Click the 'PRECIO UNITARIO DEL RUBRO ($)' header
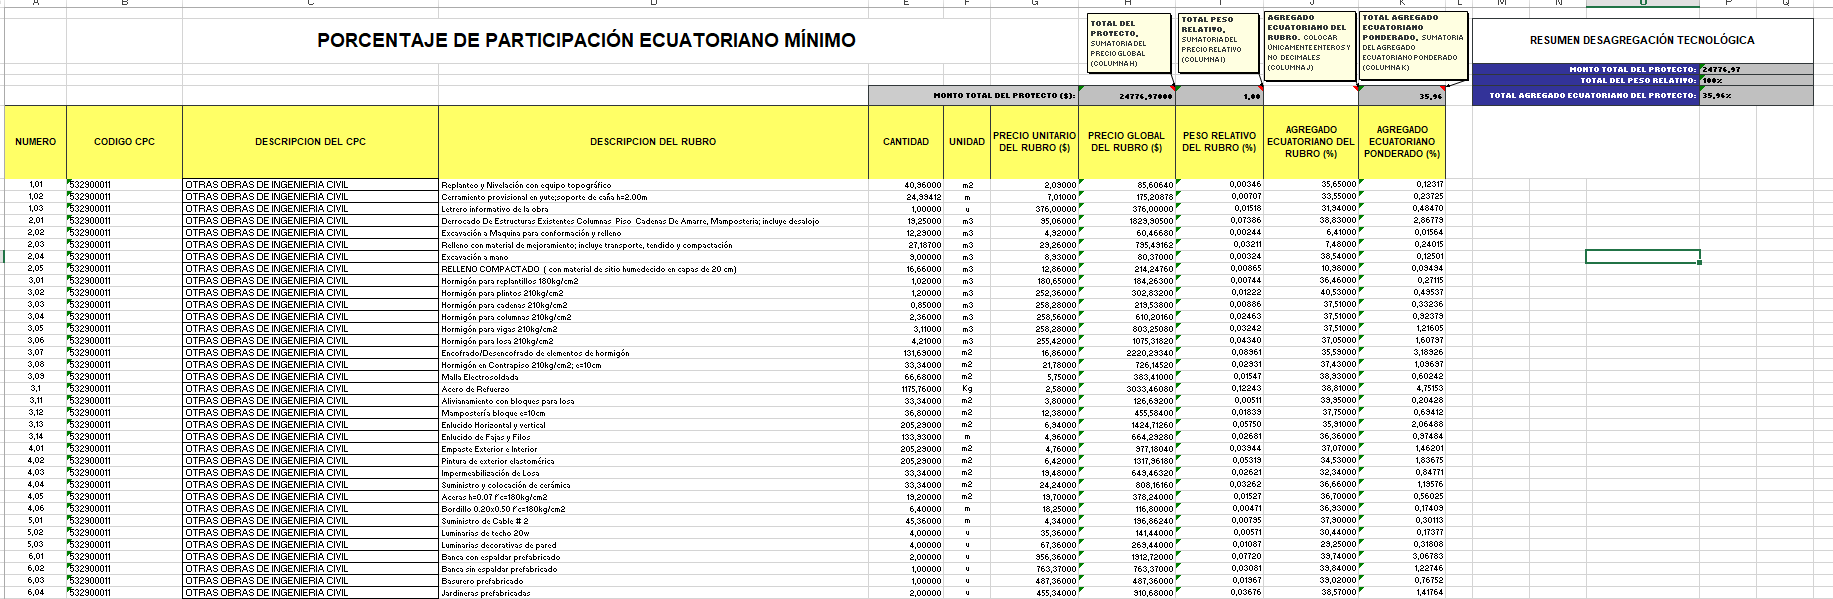This screenshot has width=1833, height=599. coord(1034,142)
